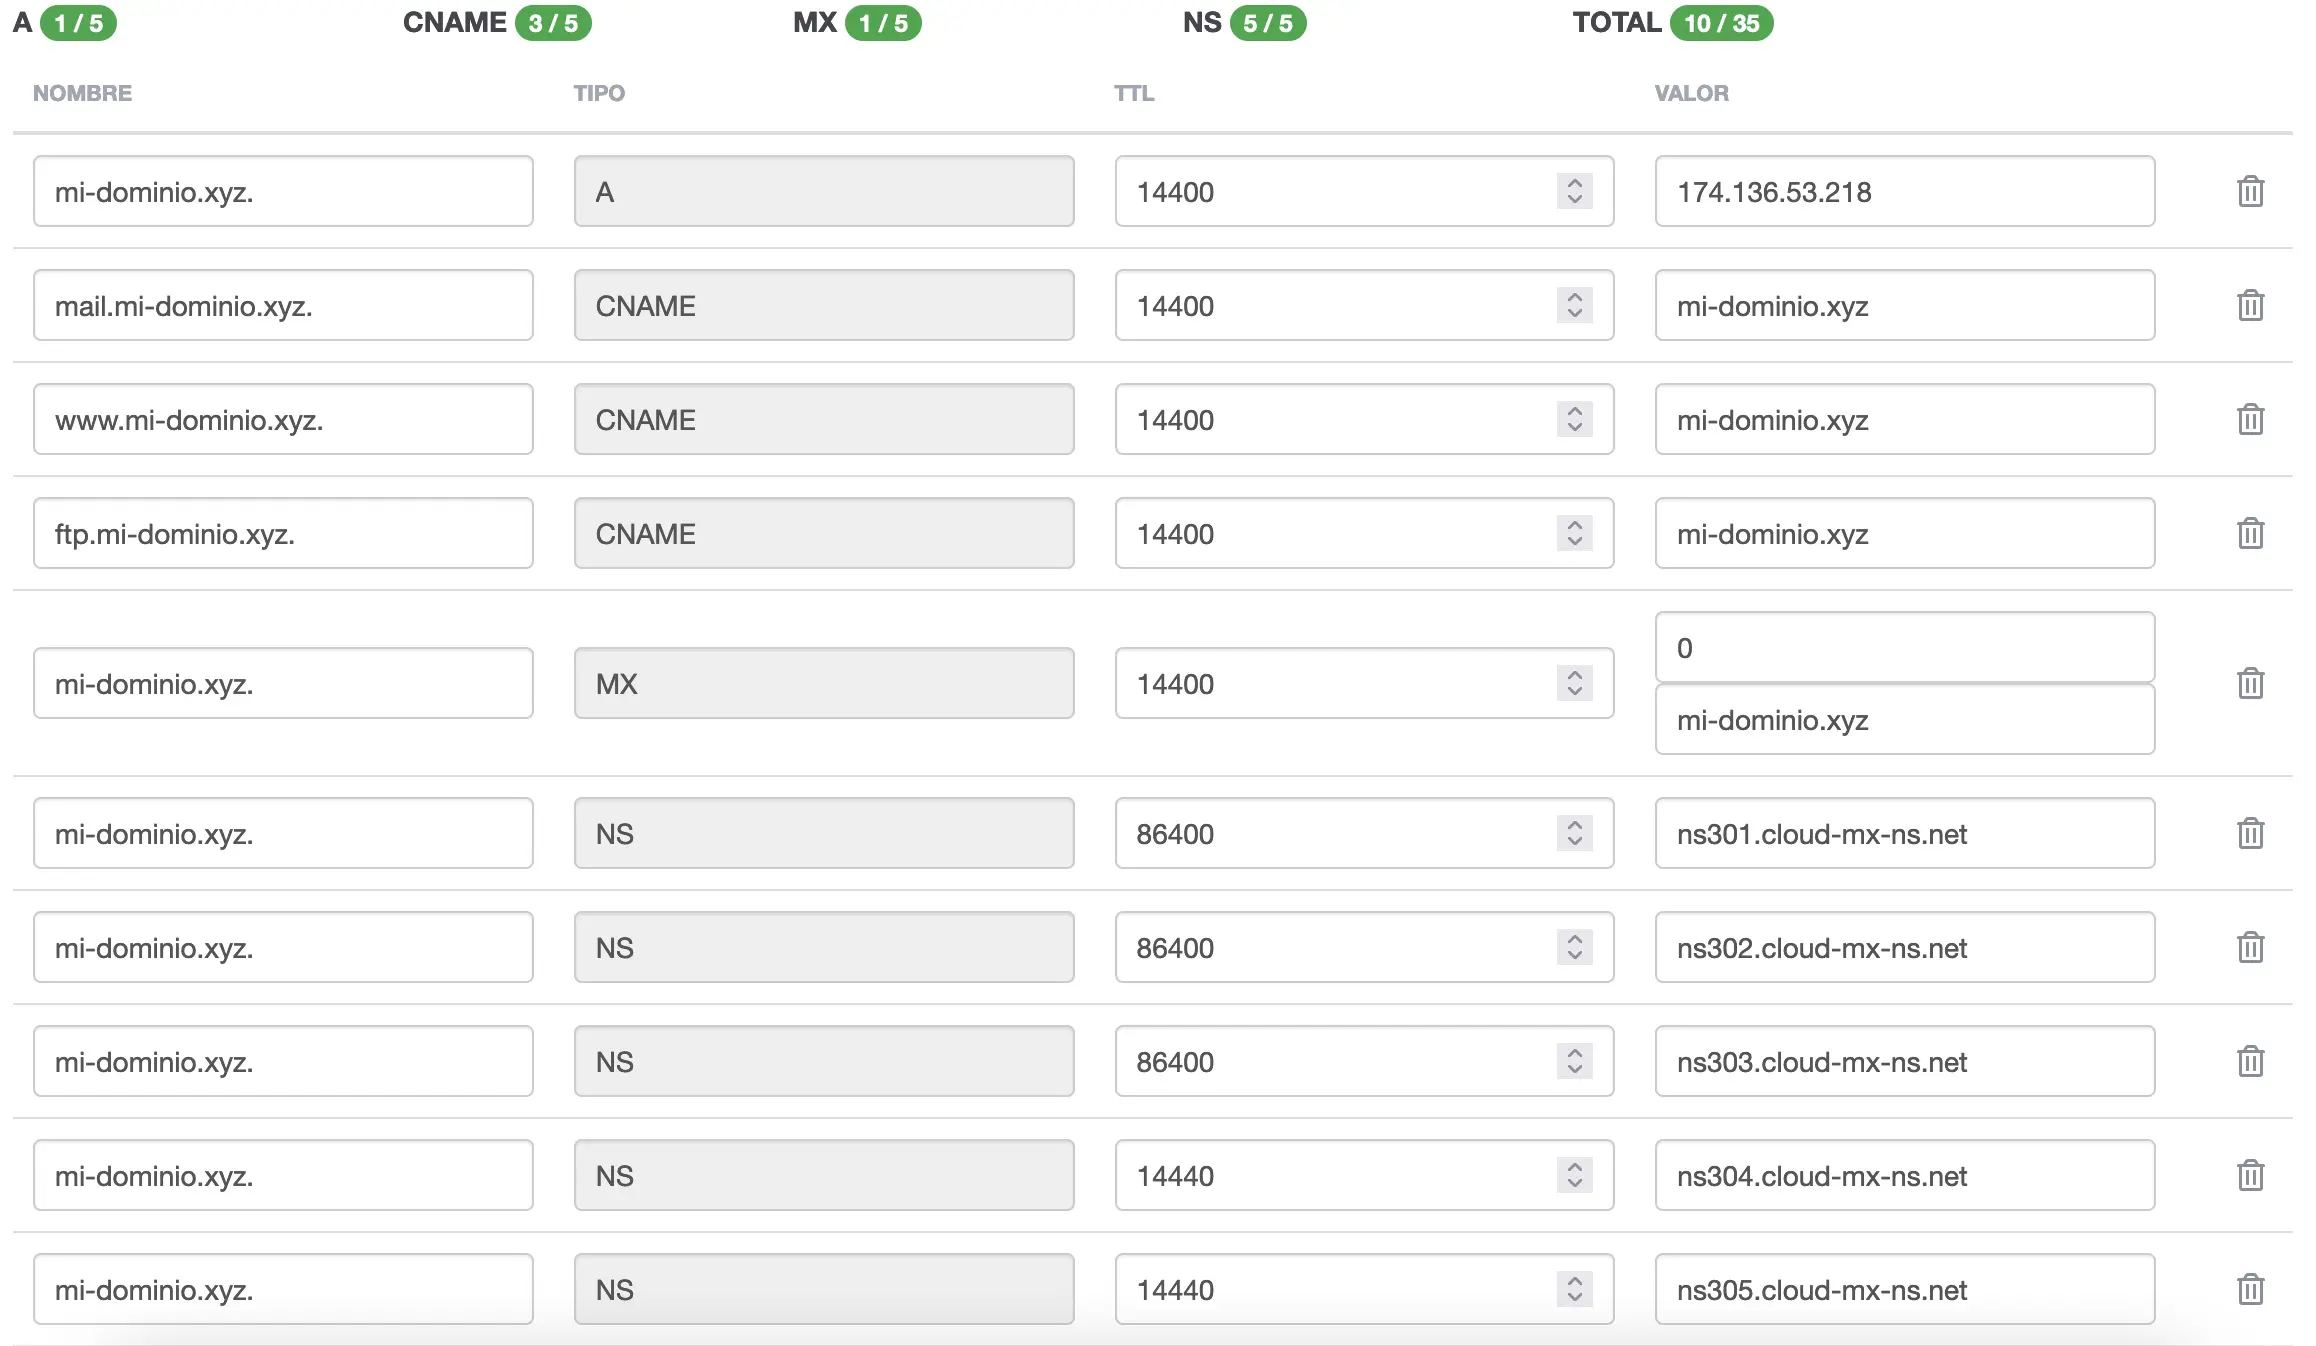
Task: Edit the value ns305.cloud-mx-ns.net
Action: pos(1905,1289)
